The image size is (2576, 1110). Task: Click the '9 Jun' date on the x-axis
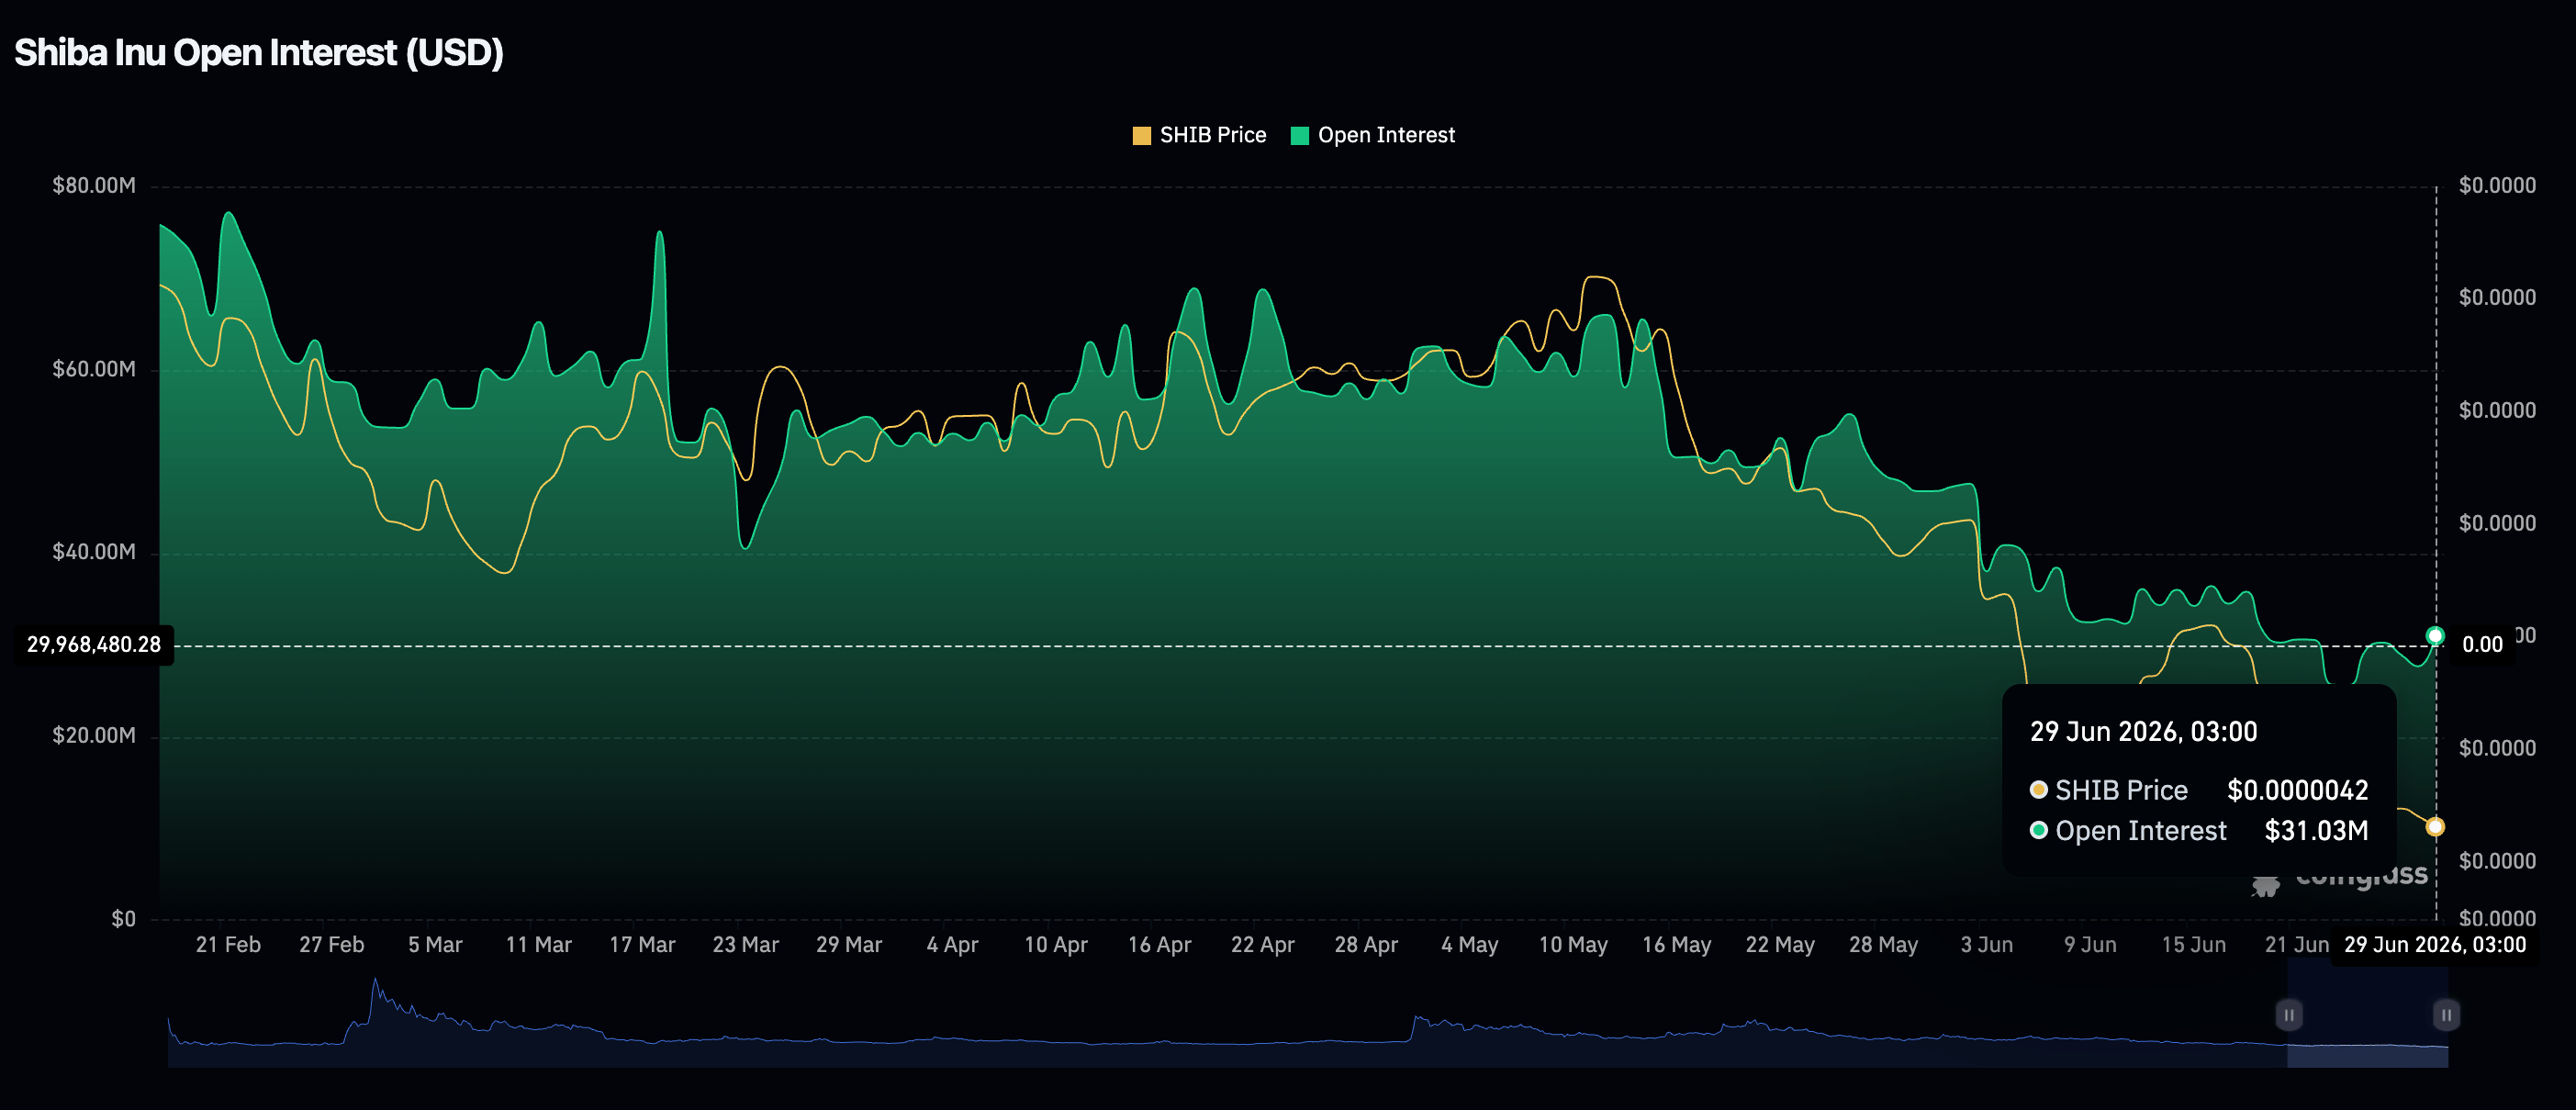2090,945
